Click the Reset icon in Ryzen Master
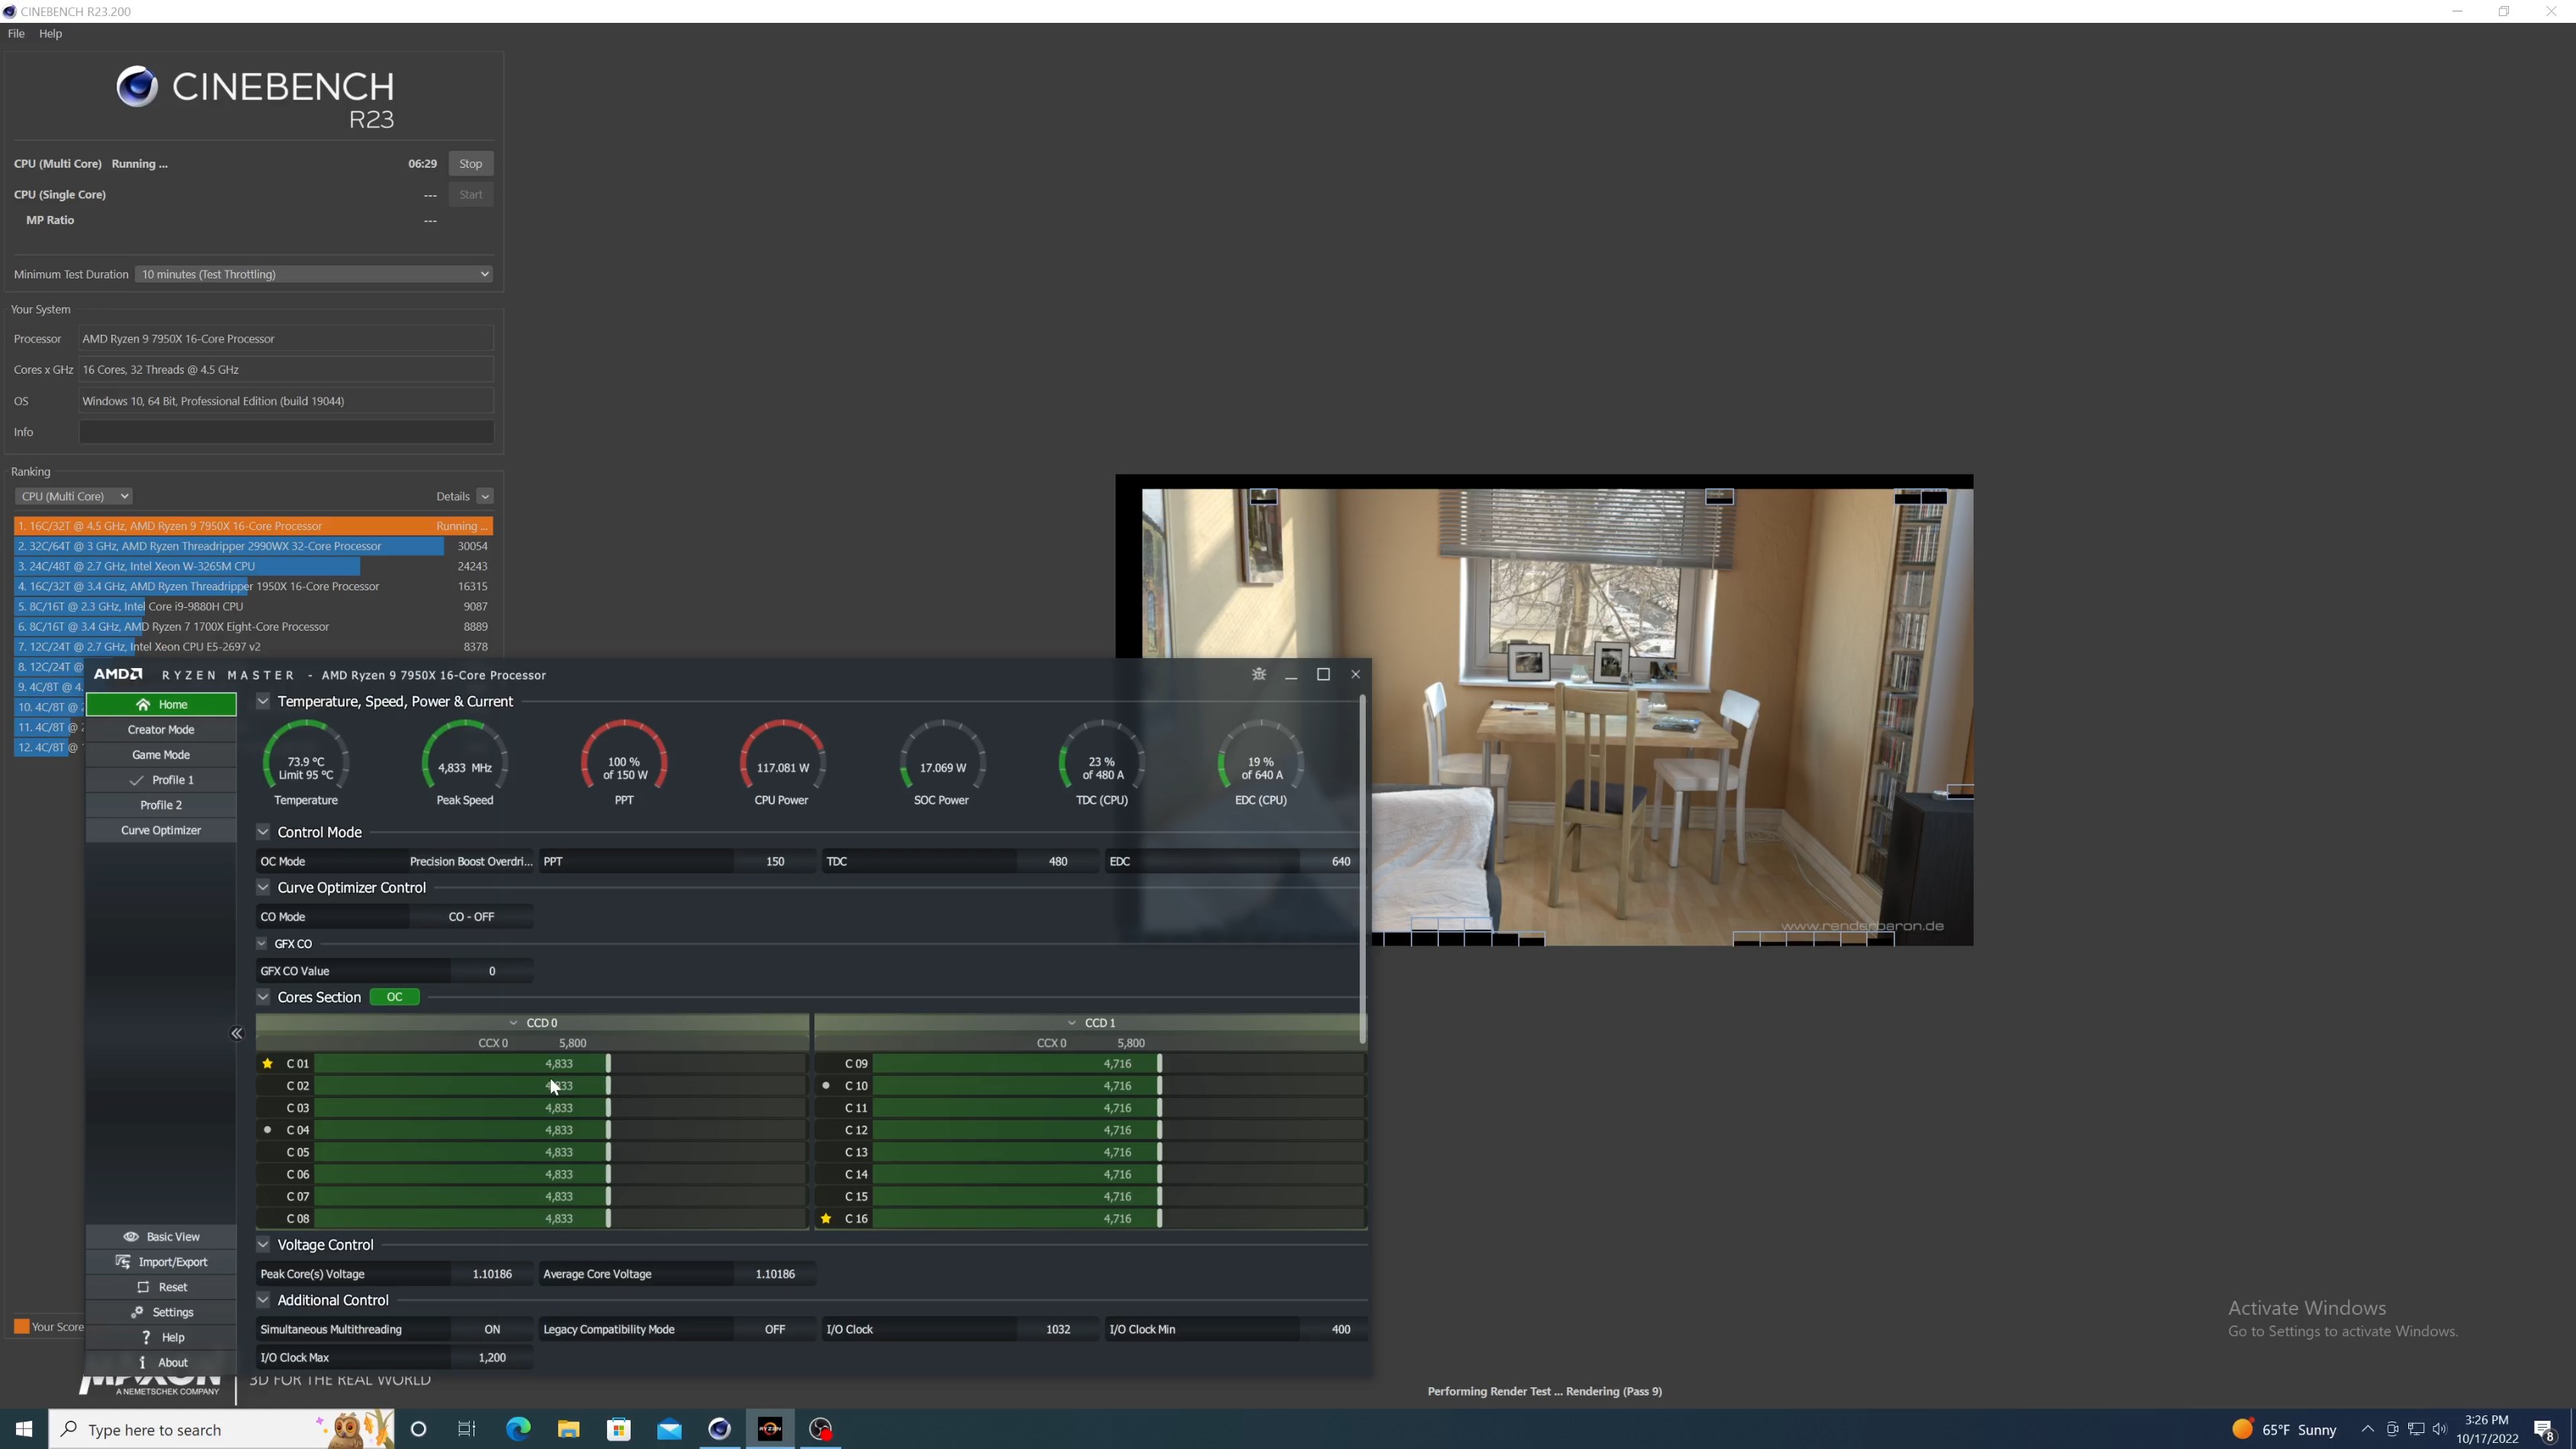Viewport: 2576px width, 1449px height. click(143, 1287)
